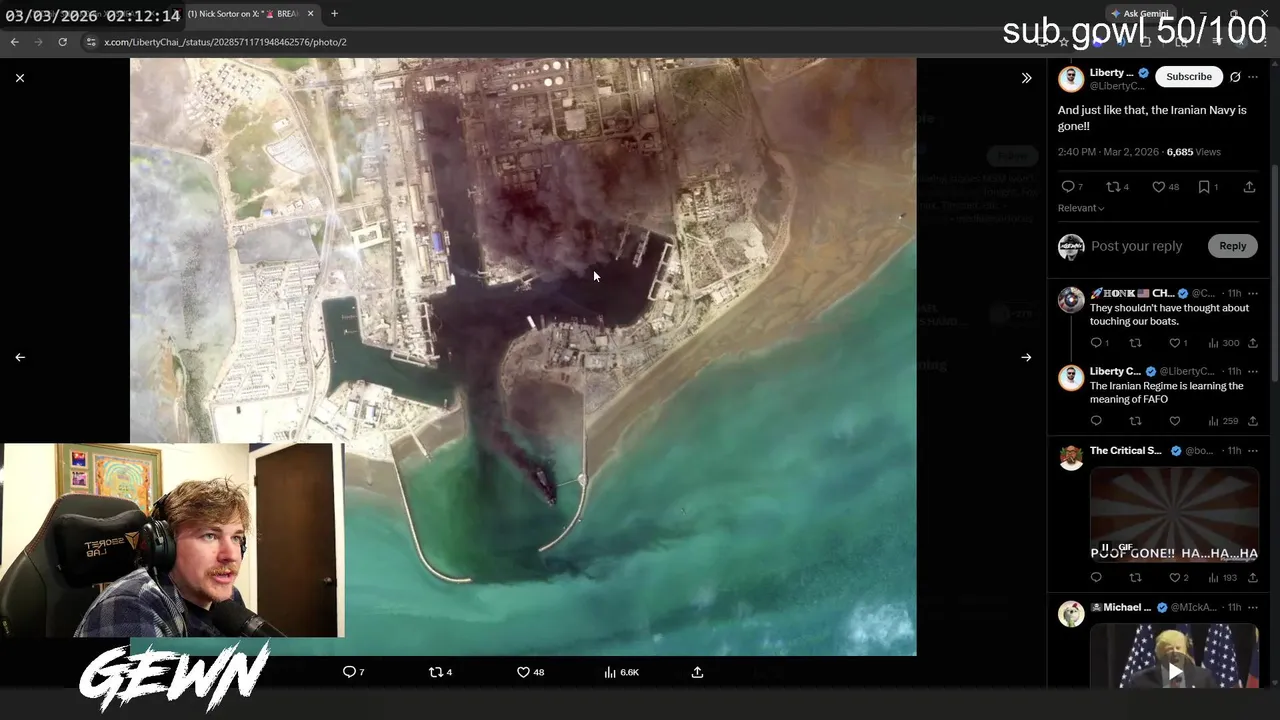Click the 6,685 Views count
Image resolution: width=1280 pixels, height=720 pixels.
[1193, 152]
